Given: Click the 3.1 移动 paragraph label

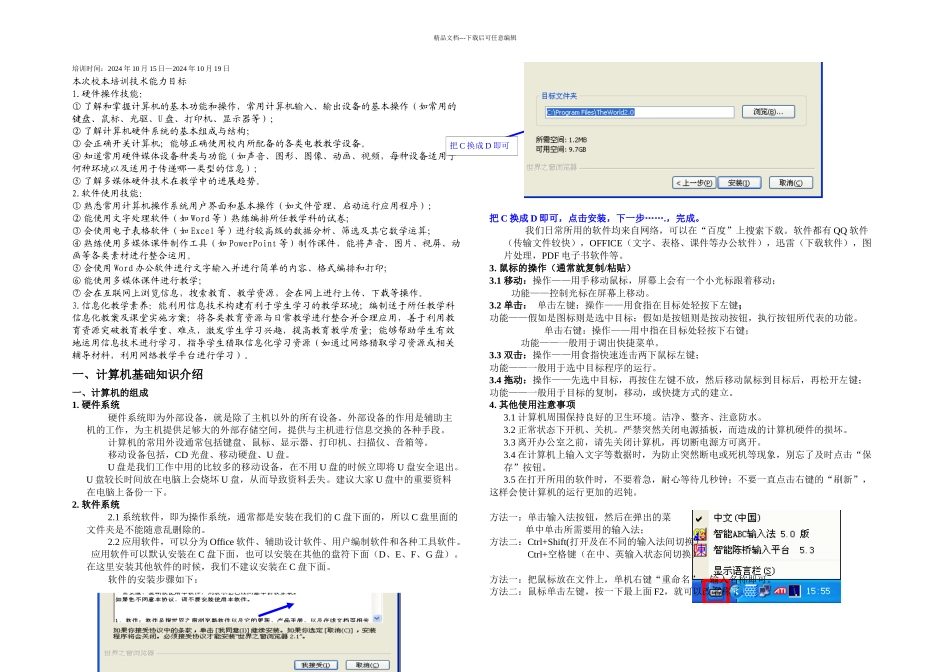Looking at the screenshot, I should (x=508, y=281).
